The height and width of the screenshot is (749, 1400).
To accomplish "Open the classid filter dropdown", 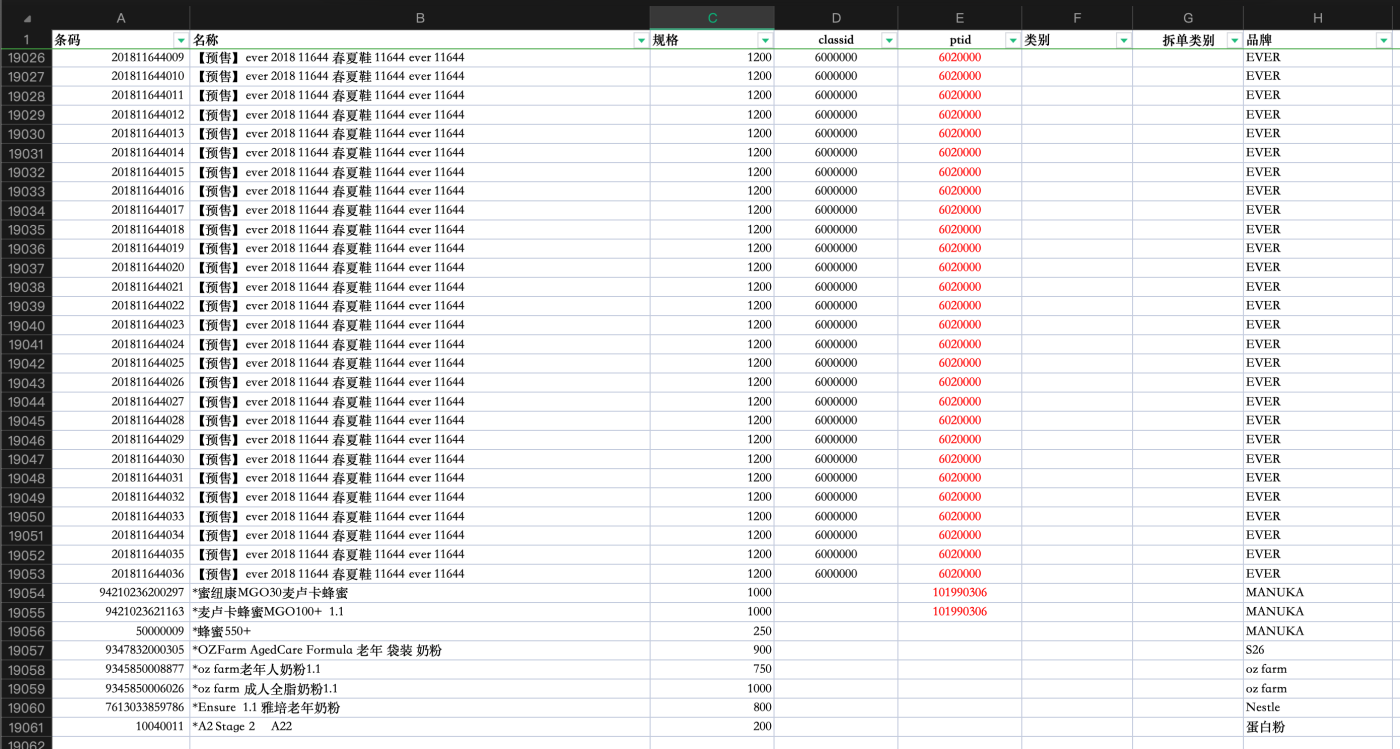I will (888, 40).
